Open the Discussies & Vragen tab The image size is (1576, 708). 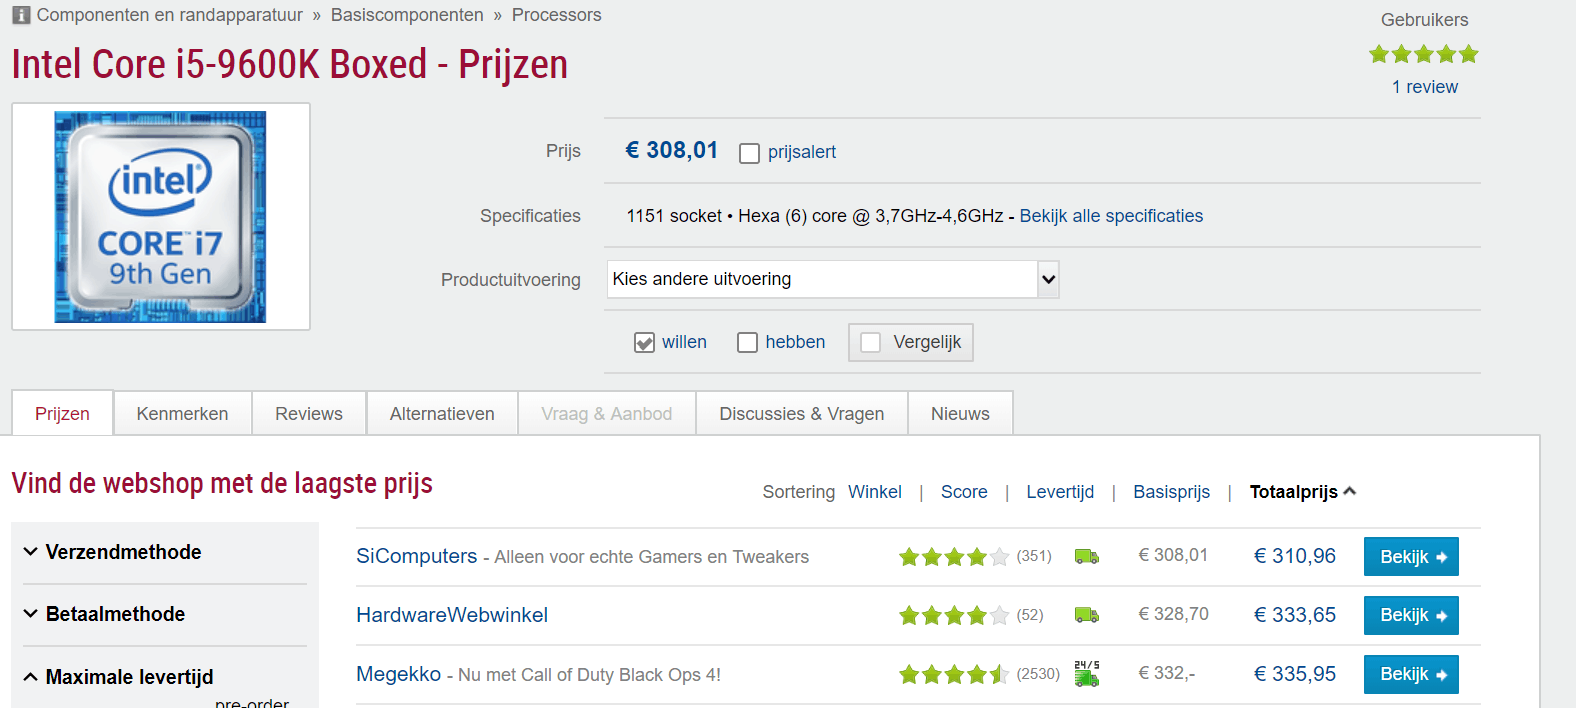coord(802,414)
